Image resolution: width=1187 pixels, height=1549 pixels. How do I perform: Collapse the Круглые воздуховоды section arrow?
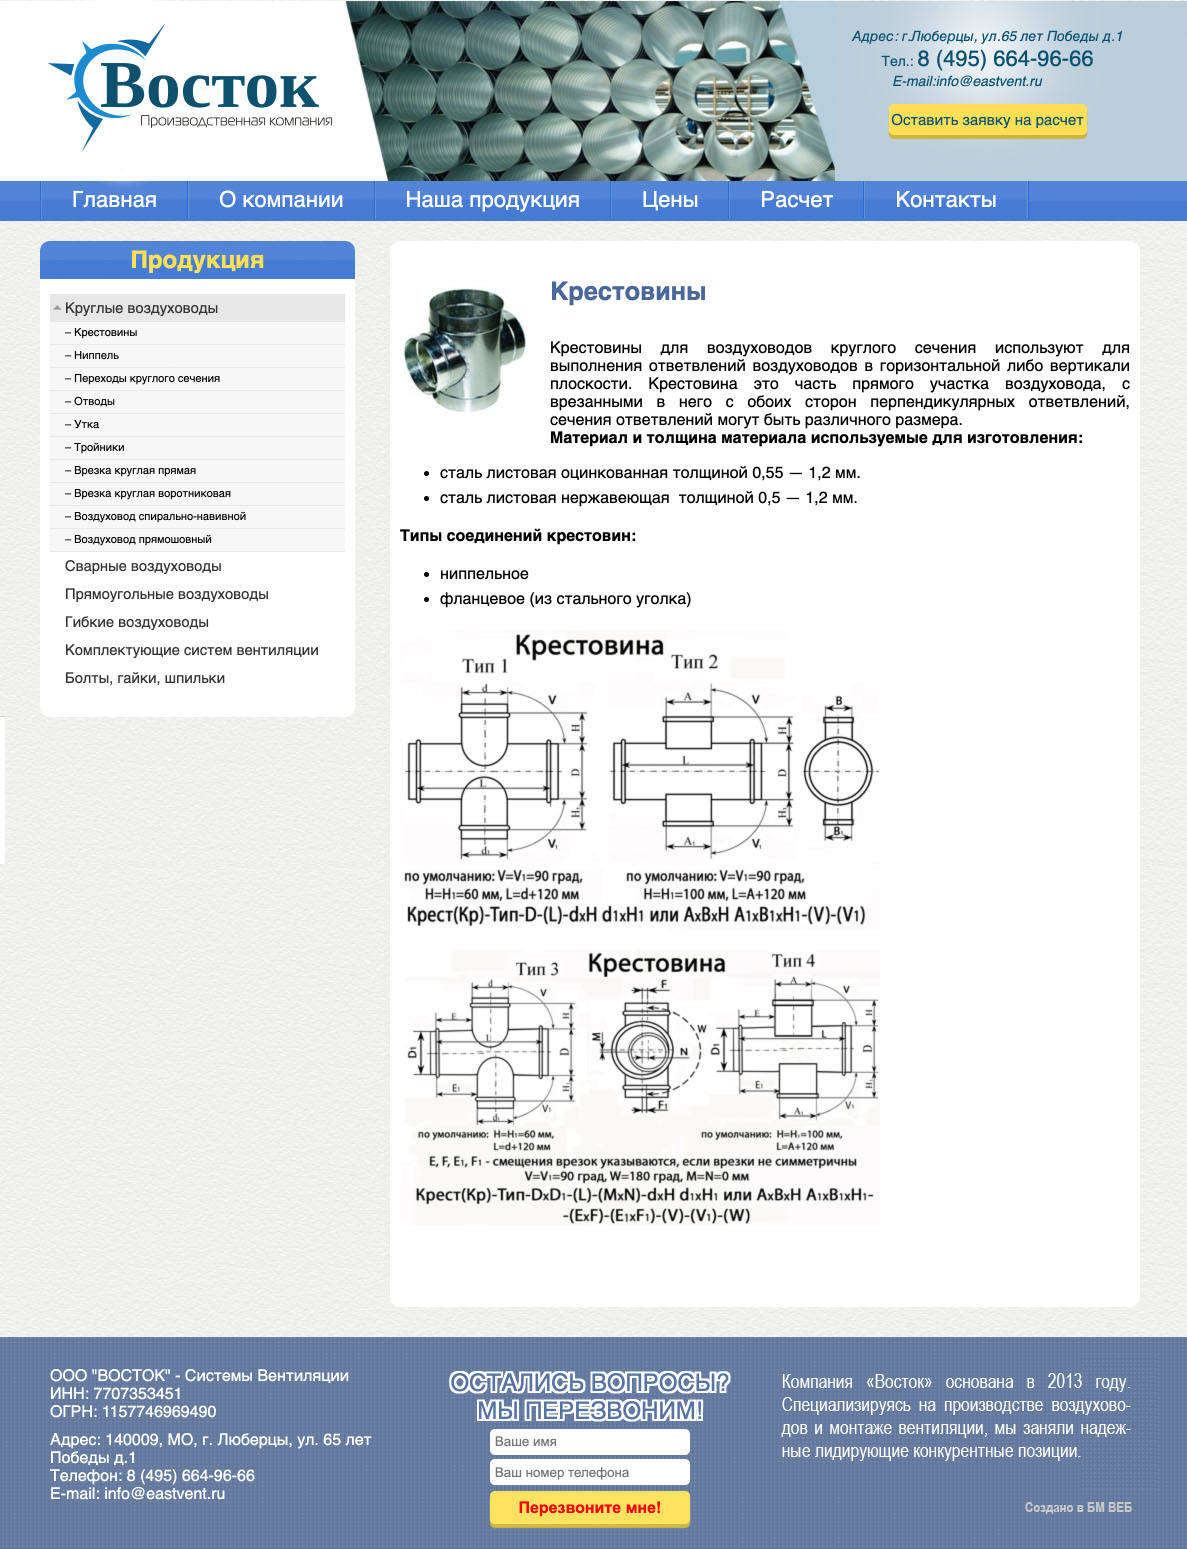point(57,308)
